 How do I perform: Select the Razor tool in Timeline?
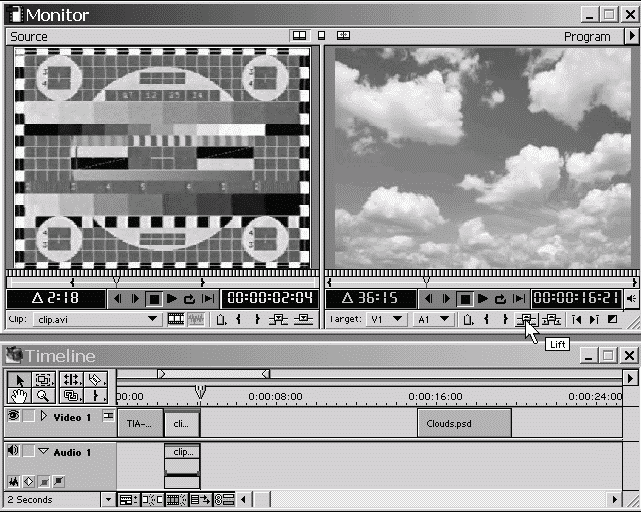pyautogui.click(x=96, y=380)
